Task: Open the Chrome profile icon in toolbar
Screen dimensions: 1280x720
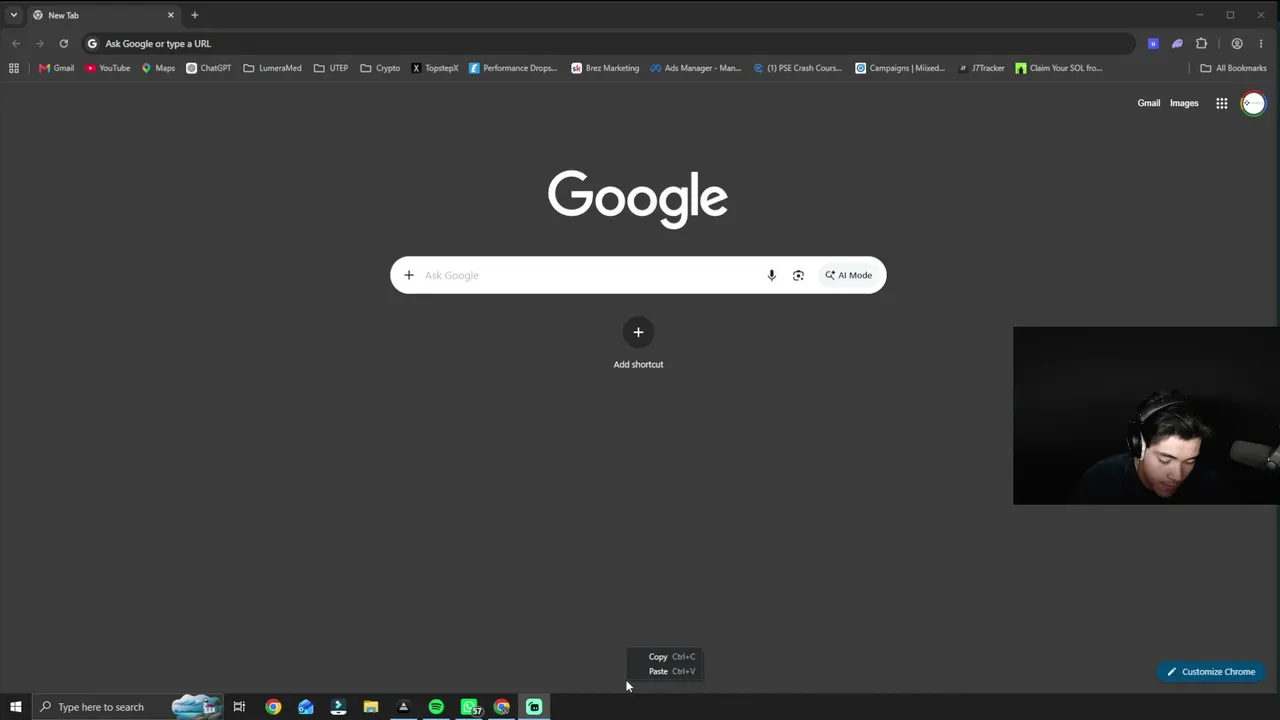Action: pyautogui.click(x=1237, y=43)
